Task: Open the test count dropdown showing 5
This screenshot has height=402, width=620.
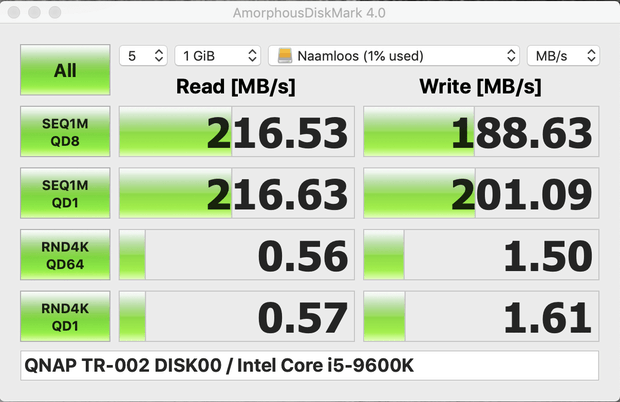Action: (x=143, y=56)
